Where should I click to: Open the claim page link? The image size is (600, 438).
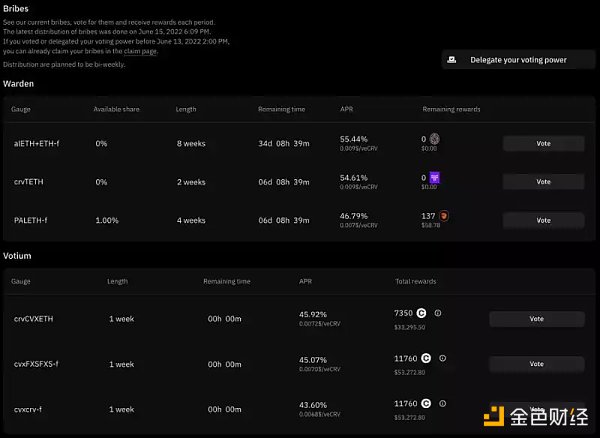click(143, 51)
